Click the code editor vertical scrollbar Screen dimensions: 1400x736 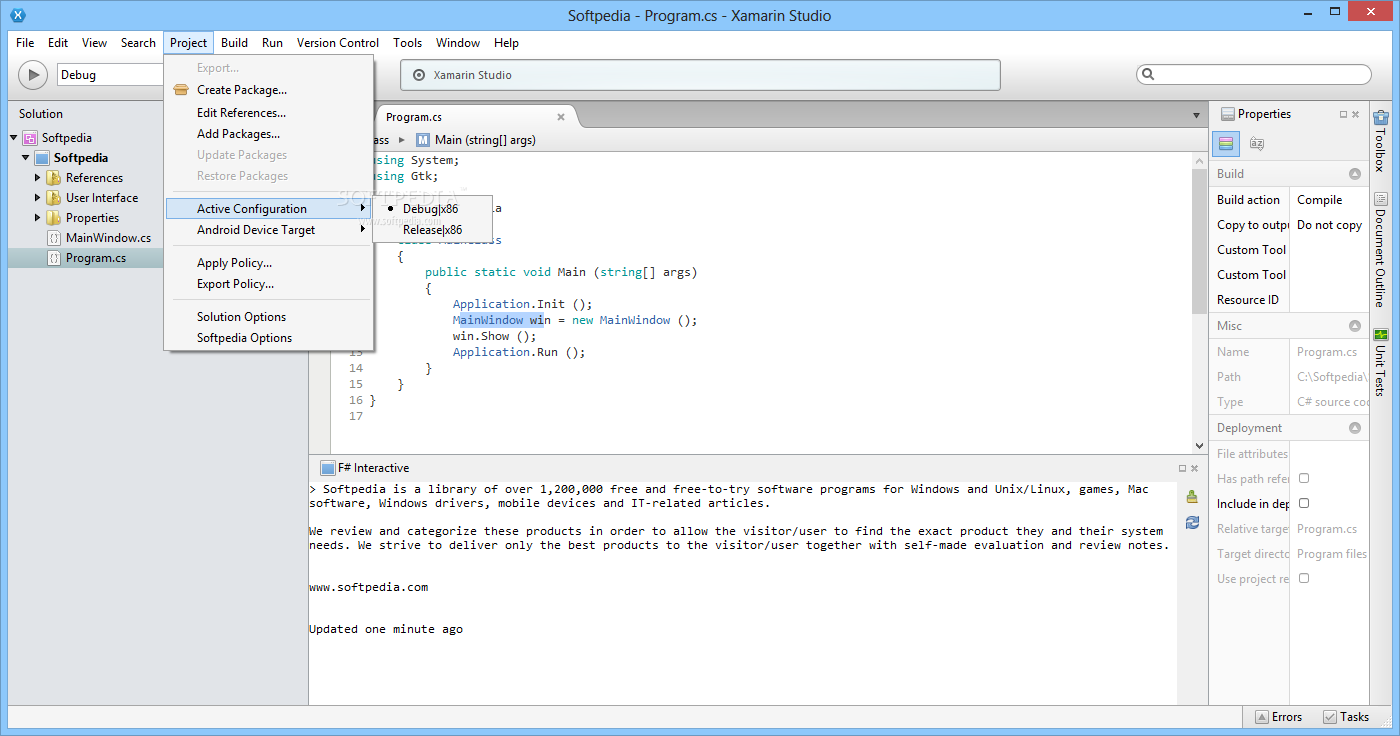[1200, 240]
